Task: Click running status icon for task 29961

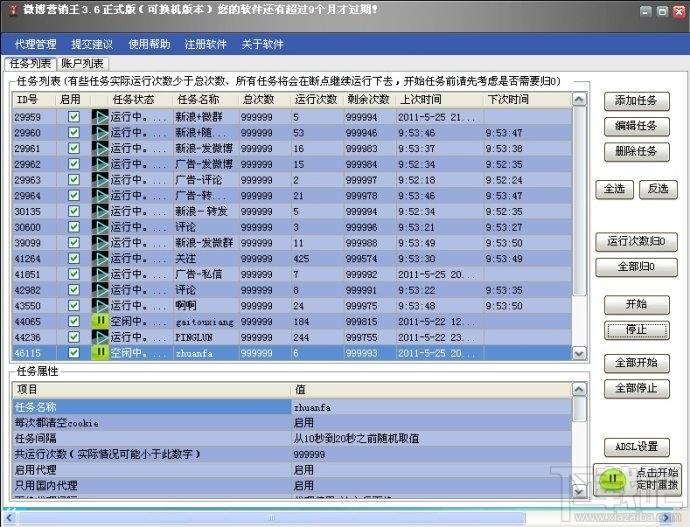Action: [x=100, y=148]
